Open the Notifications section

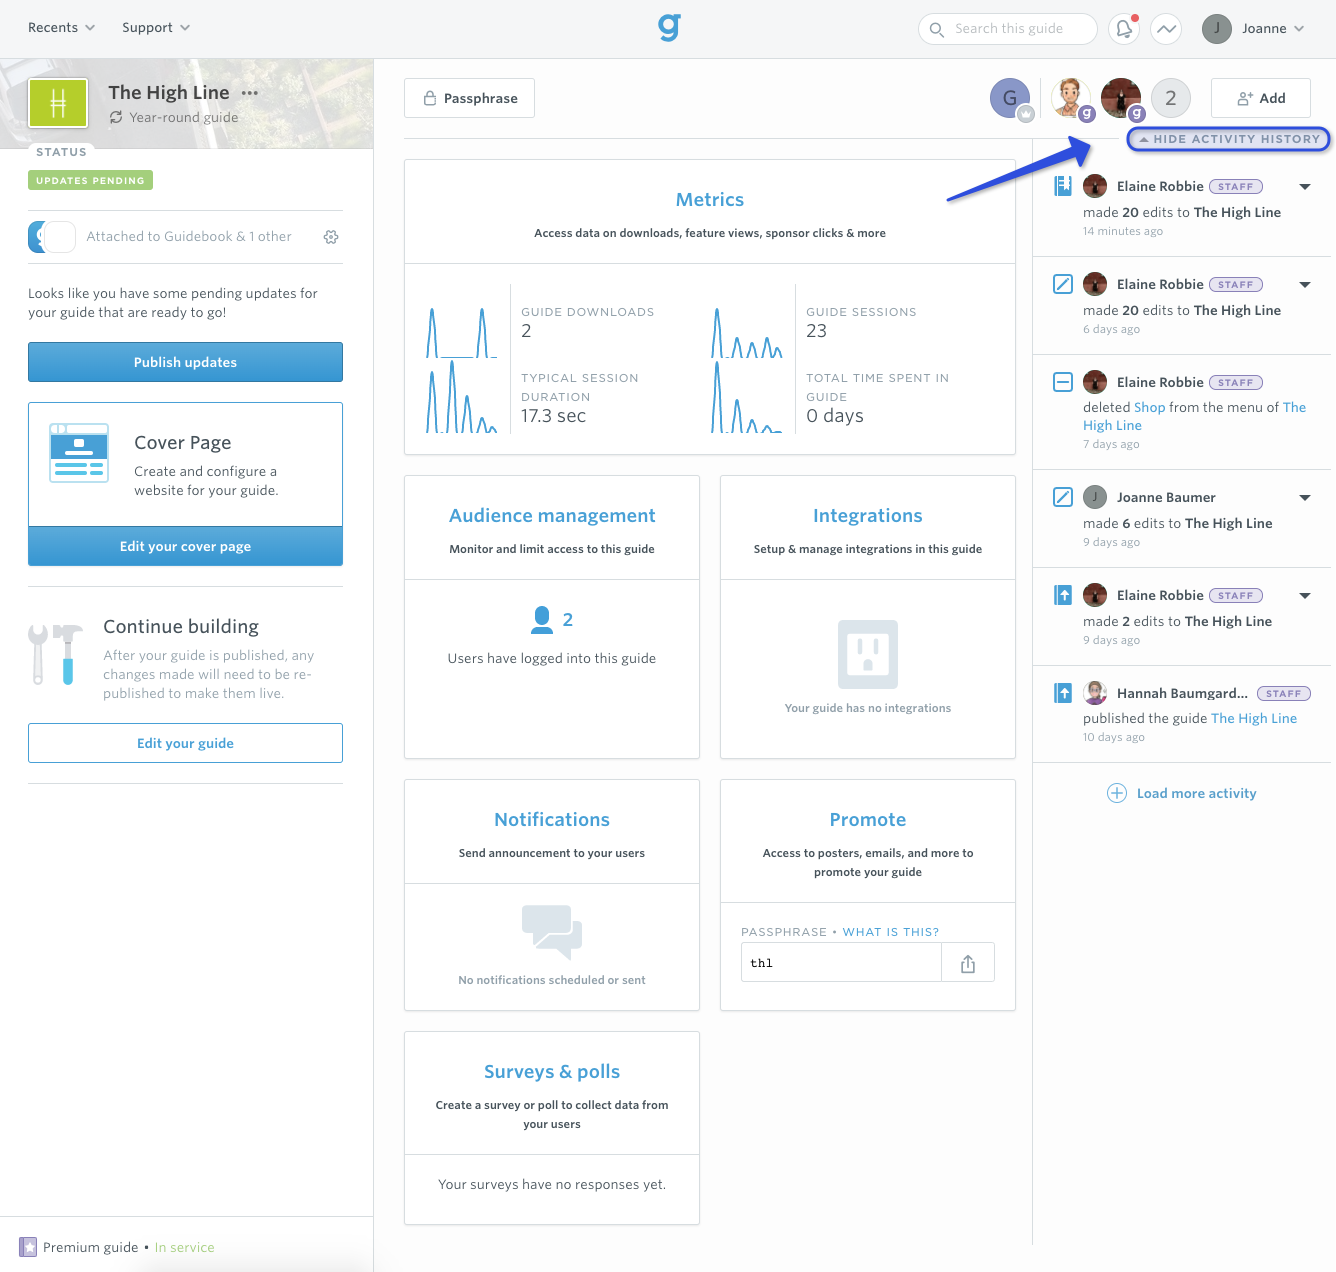click(x=552, y=820)
